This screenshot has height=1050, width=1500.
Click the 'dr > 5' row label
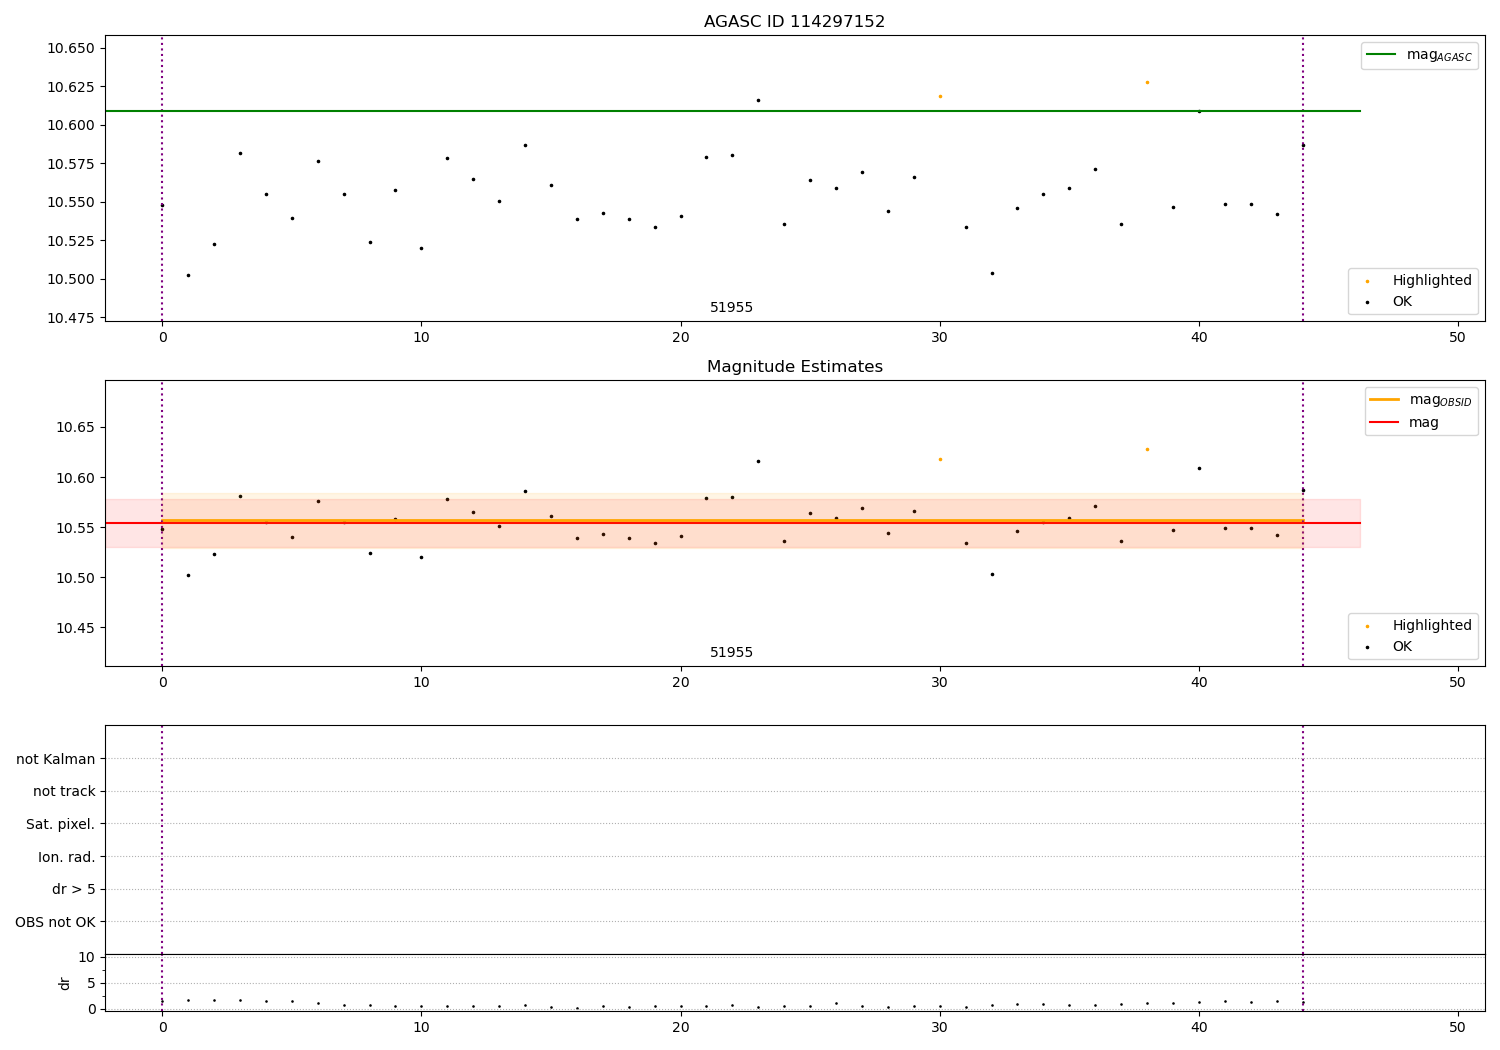(74, 889)
